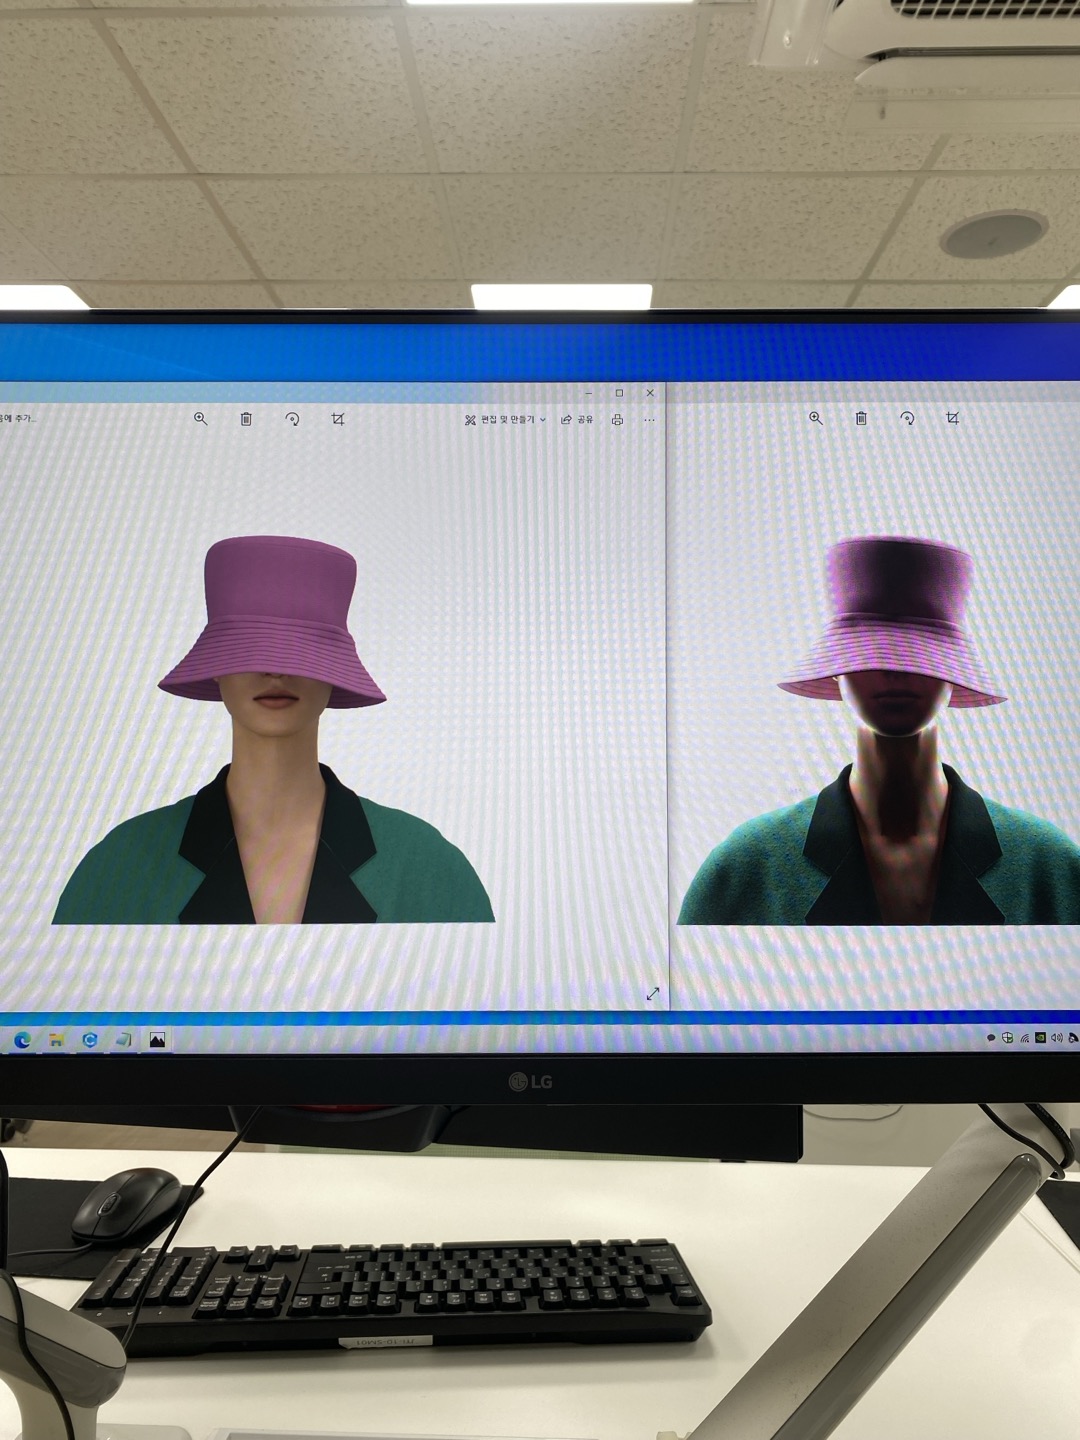The height and width of the screenshot is (1440, 1080).
Task: Click the network icon in system tray
Action: click(1024, 1038)
